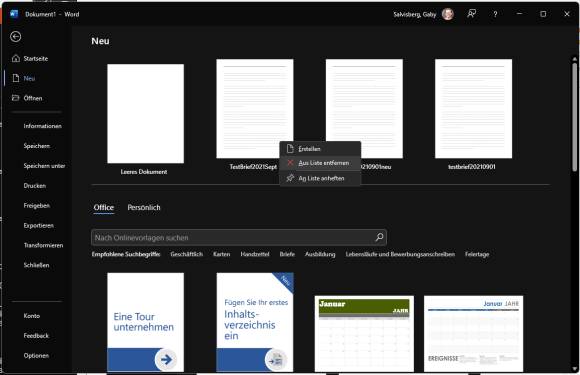The width and height of the screenshot is (580, 375).
Task: Click the Salvisberg, Gaby account name
Action: (415, 14)
